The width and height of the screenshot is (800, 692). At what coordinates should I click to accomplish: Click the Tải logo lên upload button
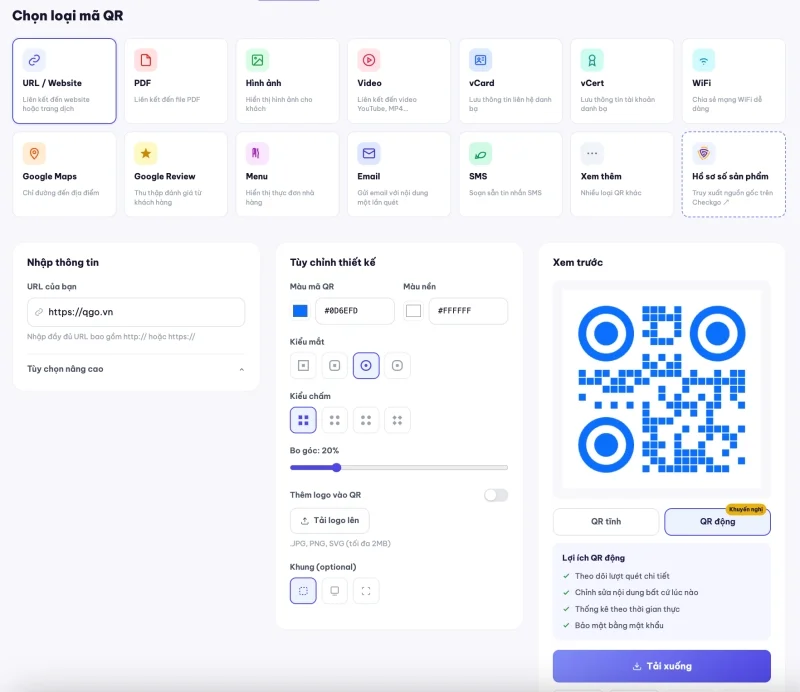(x=330, y=521)
